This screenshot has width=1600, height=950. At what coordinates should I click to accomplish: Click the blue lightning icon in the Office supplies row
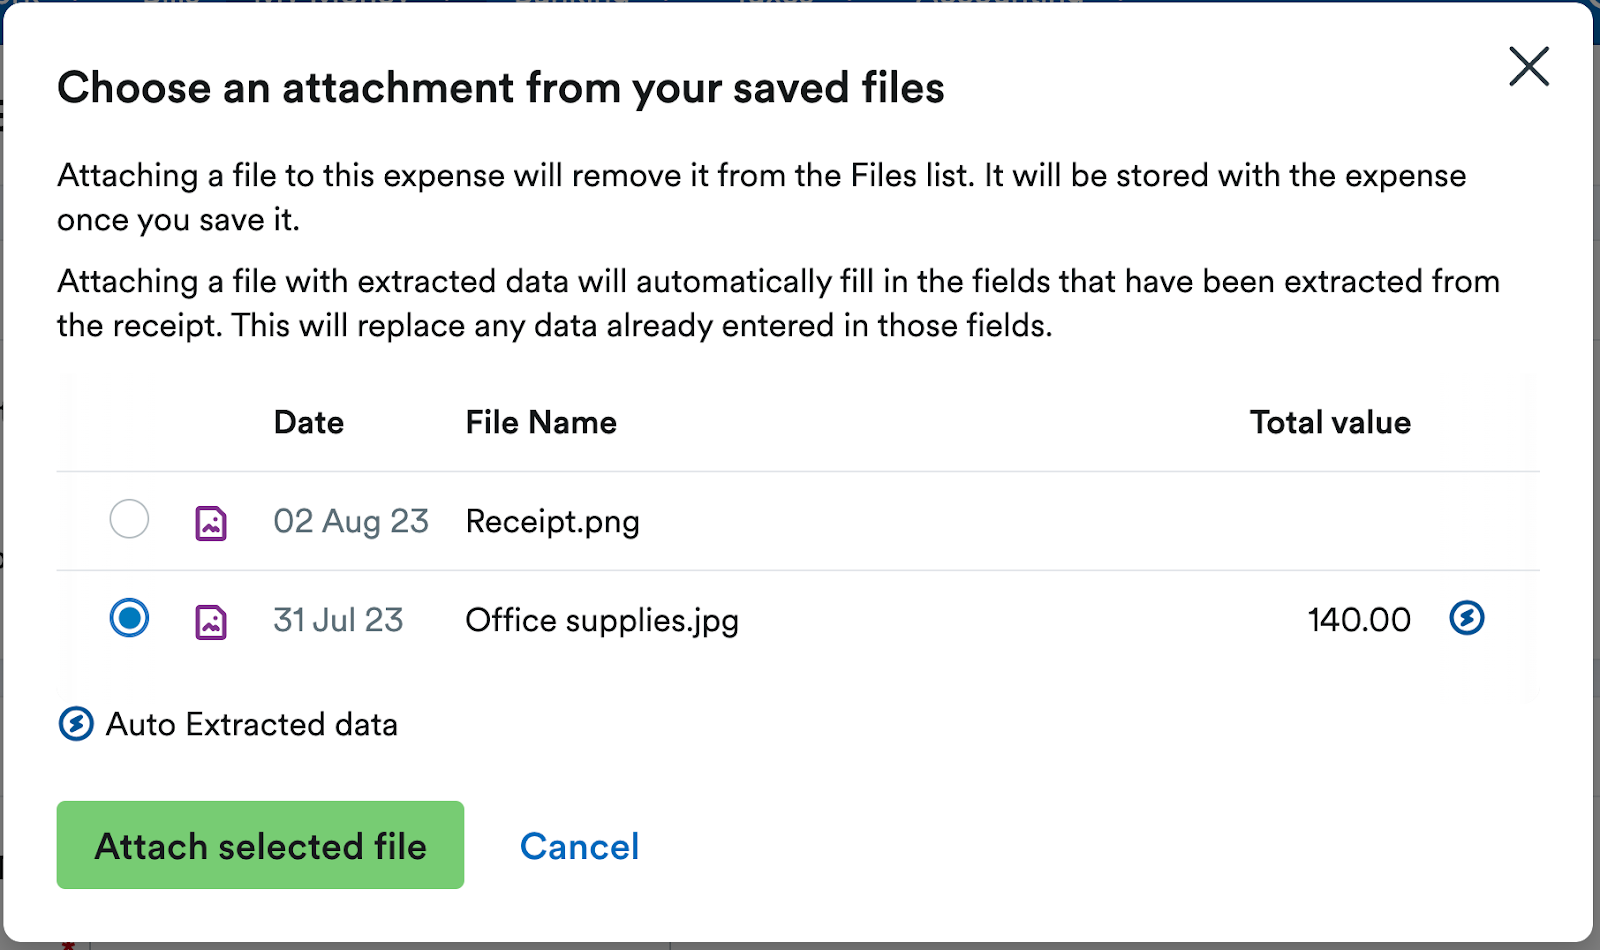click(x=1467, y=619)
